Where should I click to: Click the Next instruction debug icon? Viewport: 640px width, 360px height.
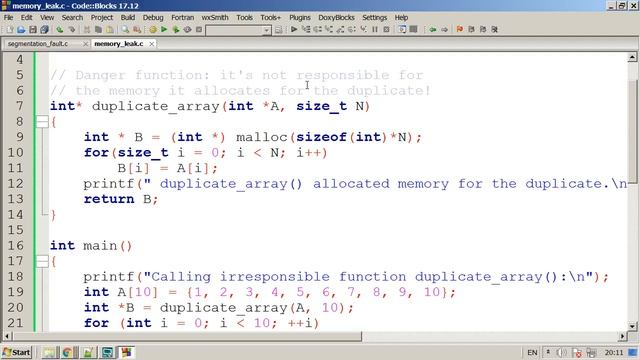tap(352, 29)
